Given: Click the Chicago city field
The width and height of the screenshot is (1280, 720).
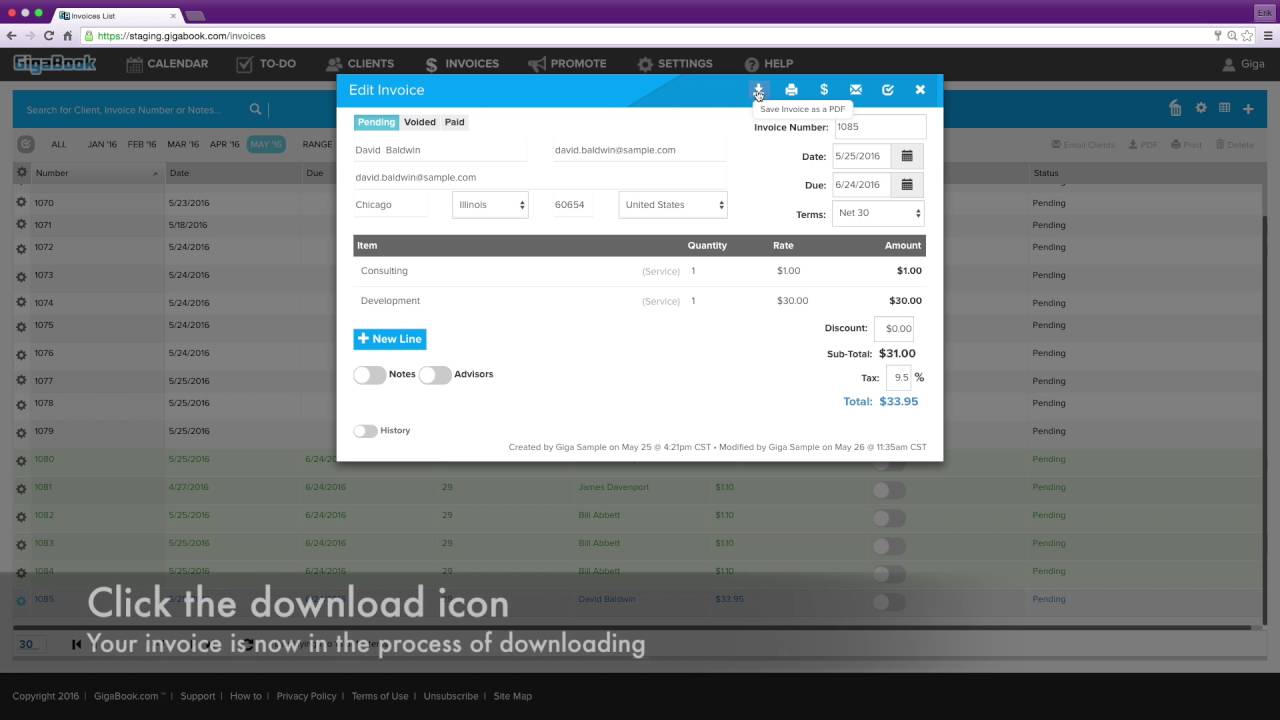Looking at the screenshot, I should click(x=391, y=205).
